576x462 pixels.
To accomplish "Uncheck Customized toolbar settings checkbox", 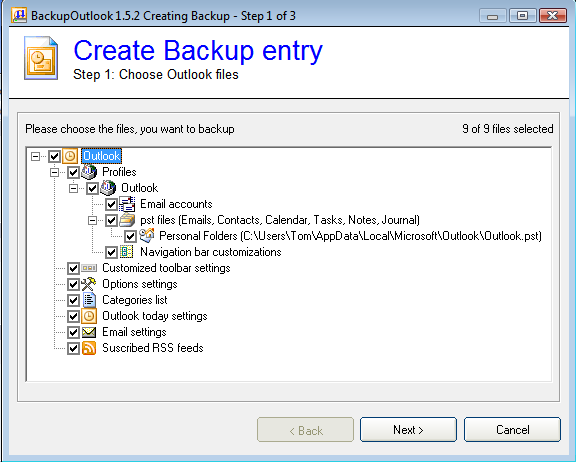I will click(x=73, y=268).
